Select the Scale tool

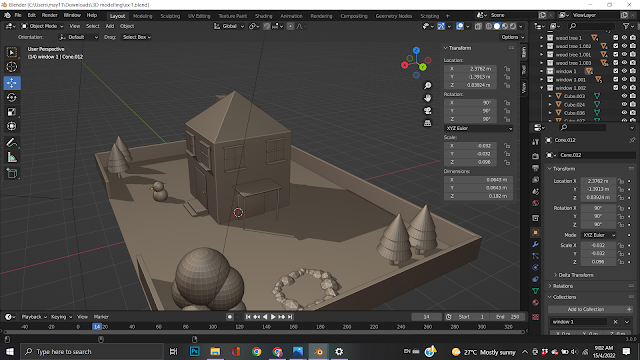11,112
